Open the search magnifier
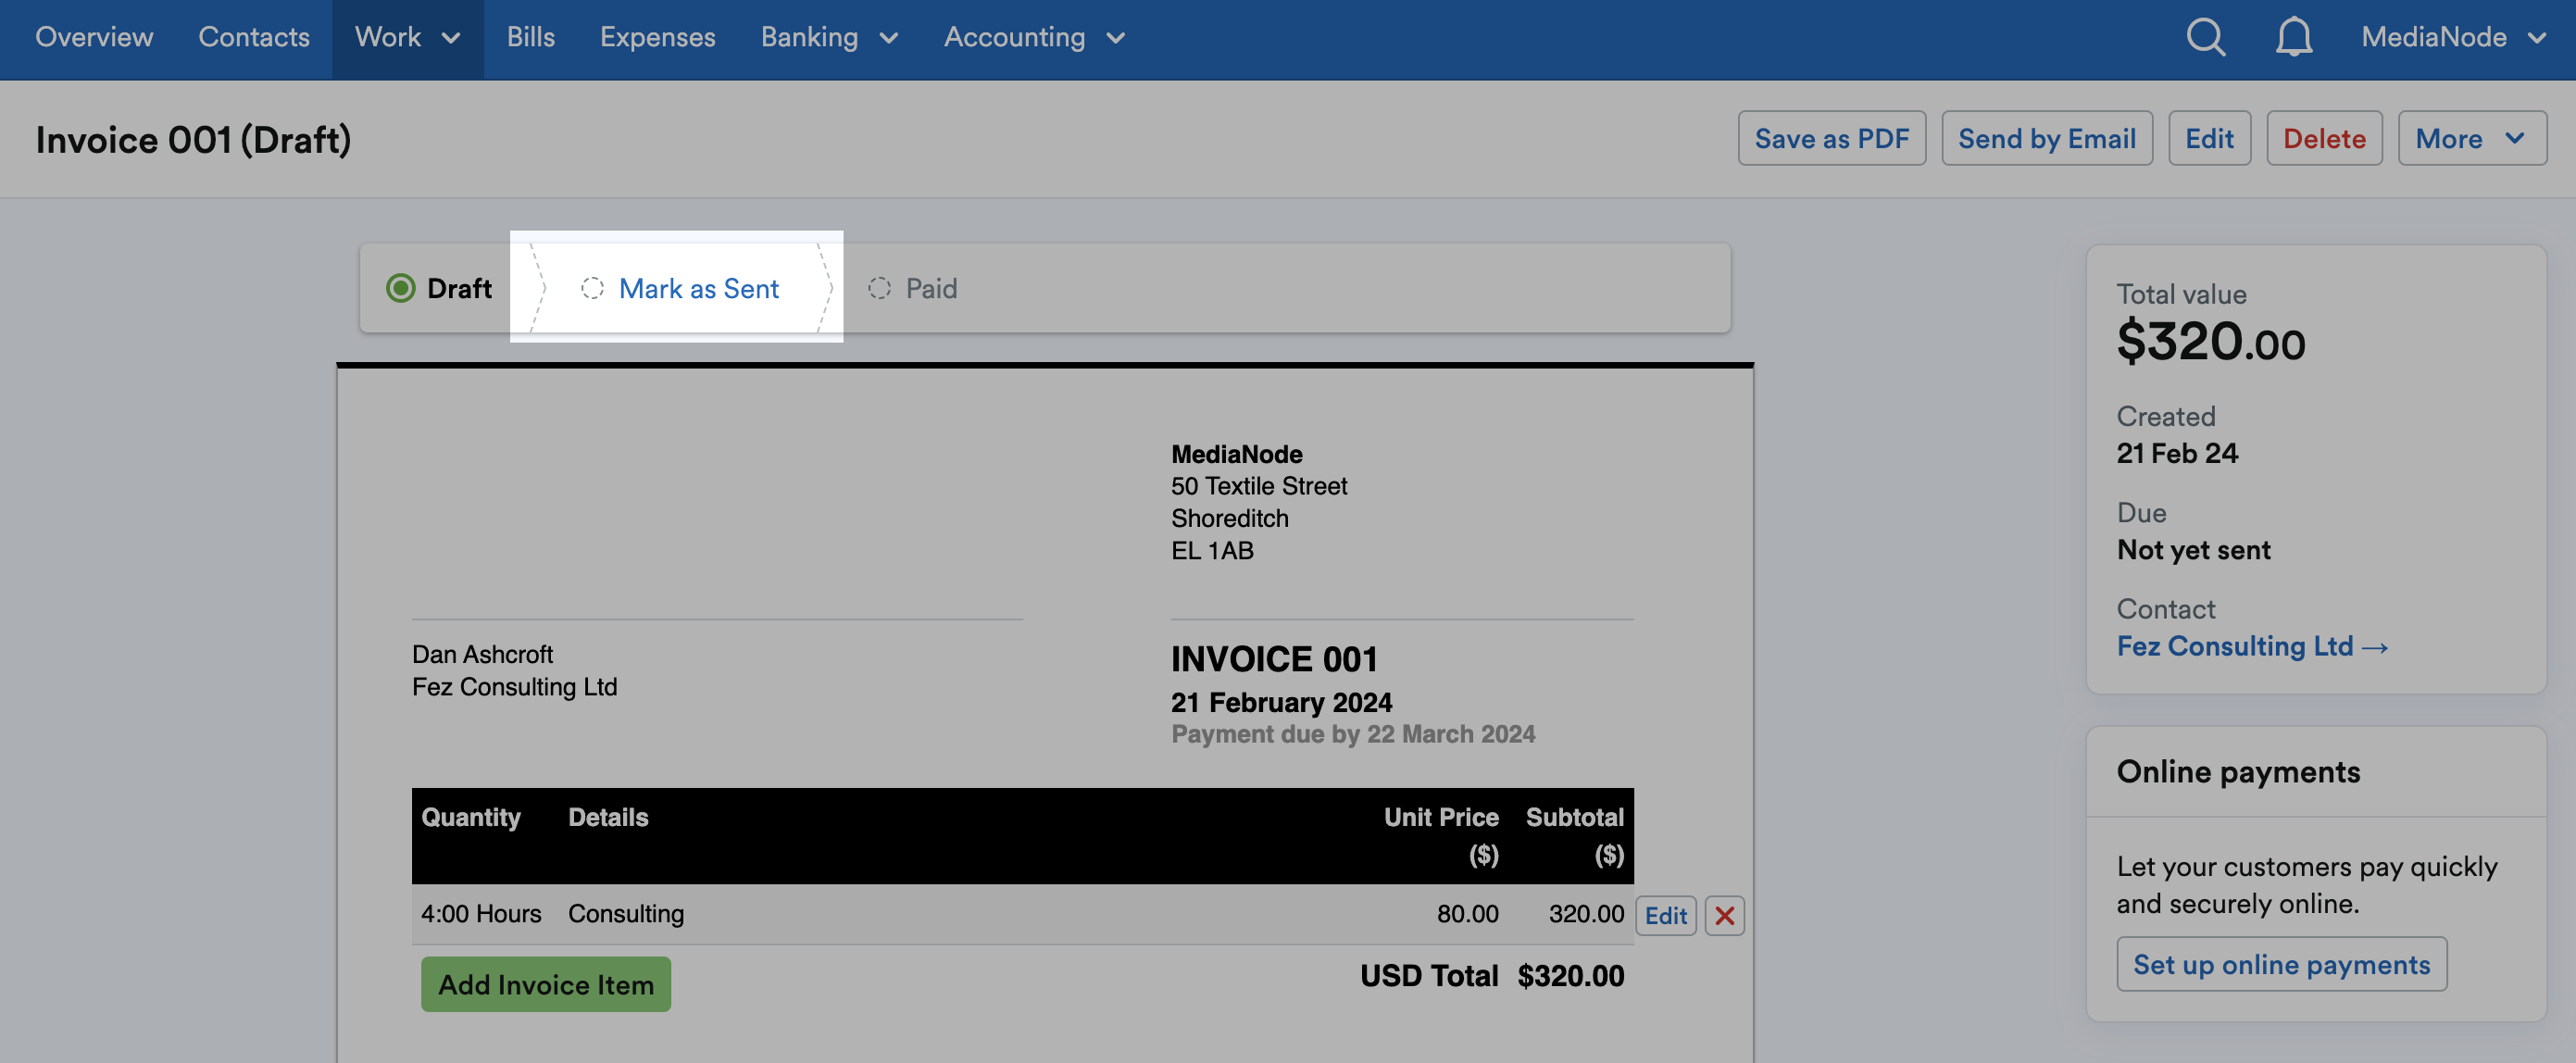Viewport: 2576px width, 1063px height. 2205,37
